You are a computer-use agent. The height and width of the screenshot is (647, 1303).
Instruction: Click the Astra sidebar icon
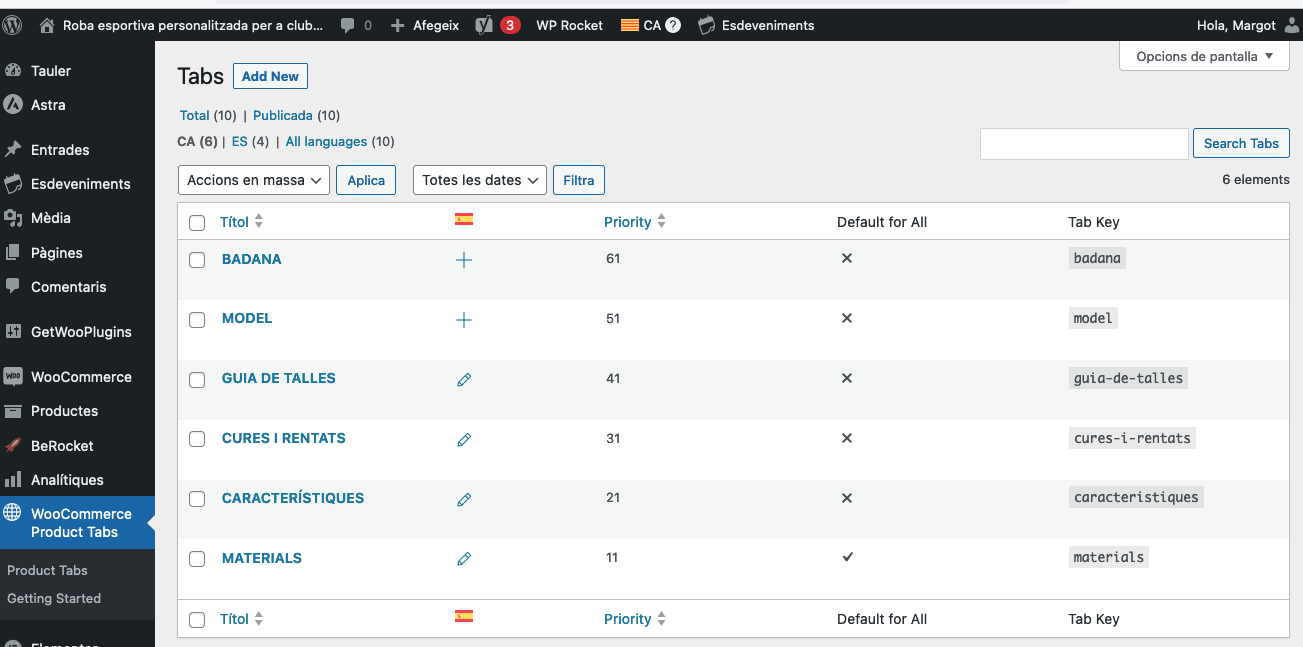click(x=13, y=104)
